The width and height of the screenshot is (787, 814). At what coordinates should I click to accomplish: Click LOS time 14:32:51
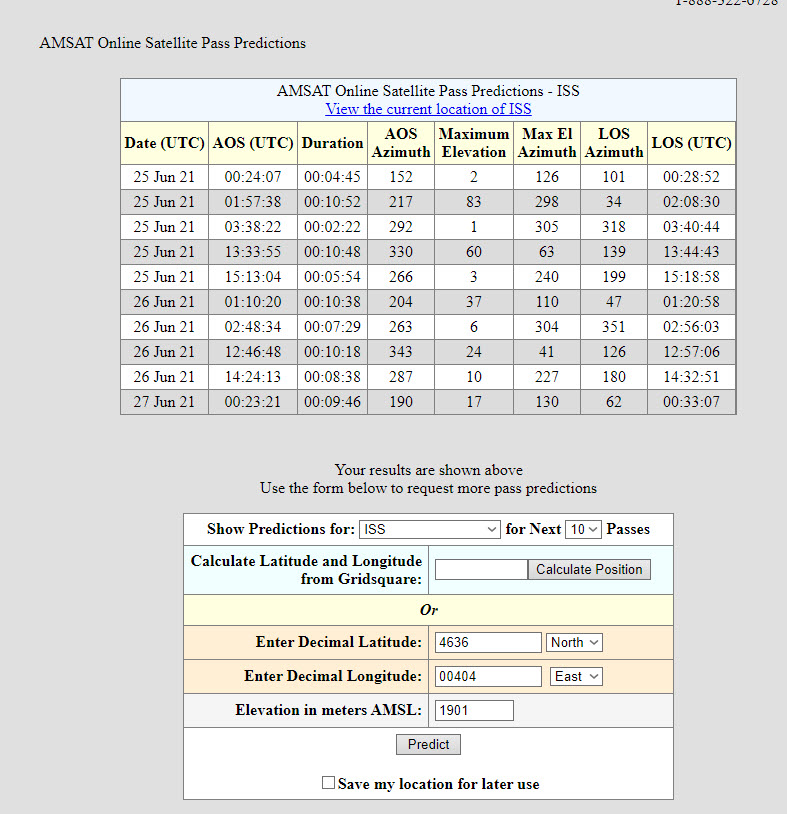pos(691,377)
